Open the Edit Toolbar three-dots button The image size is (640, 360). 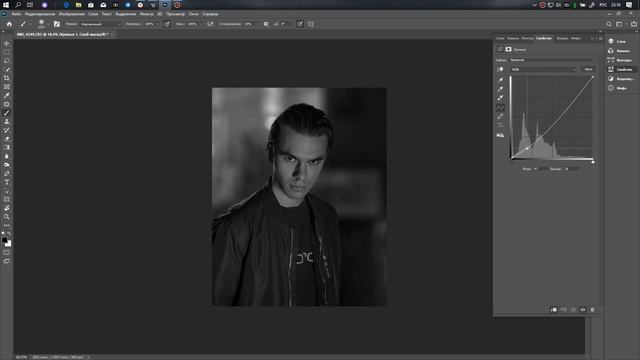click(7, 225)
